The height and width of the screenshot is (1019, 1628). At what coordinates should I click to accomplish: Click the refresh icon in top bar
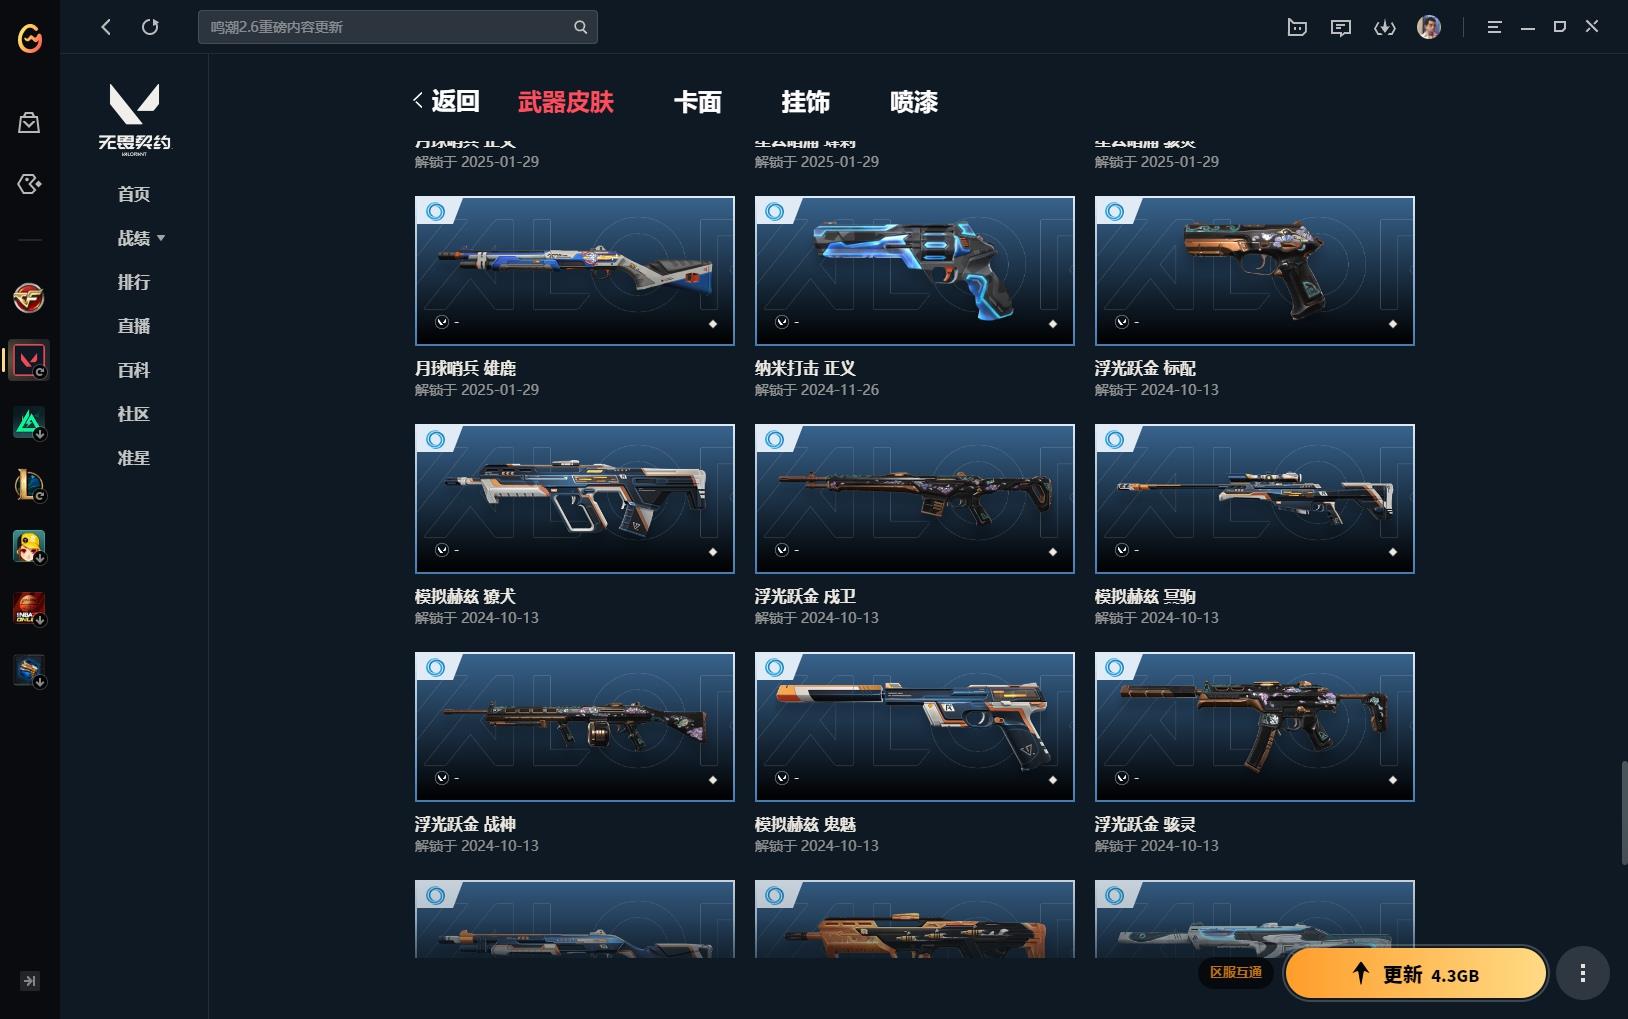pyautogui.click(x=150, y=27)
